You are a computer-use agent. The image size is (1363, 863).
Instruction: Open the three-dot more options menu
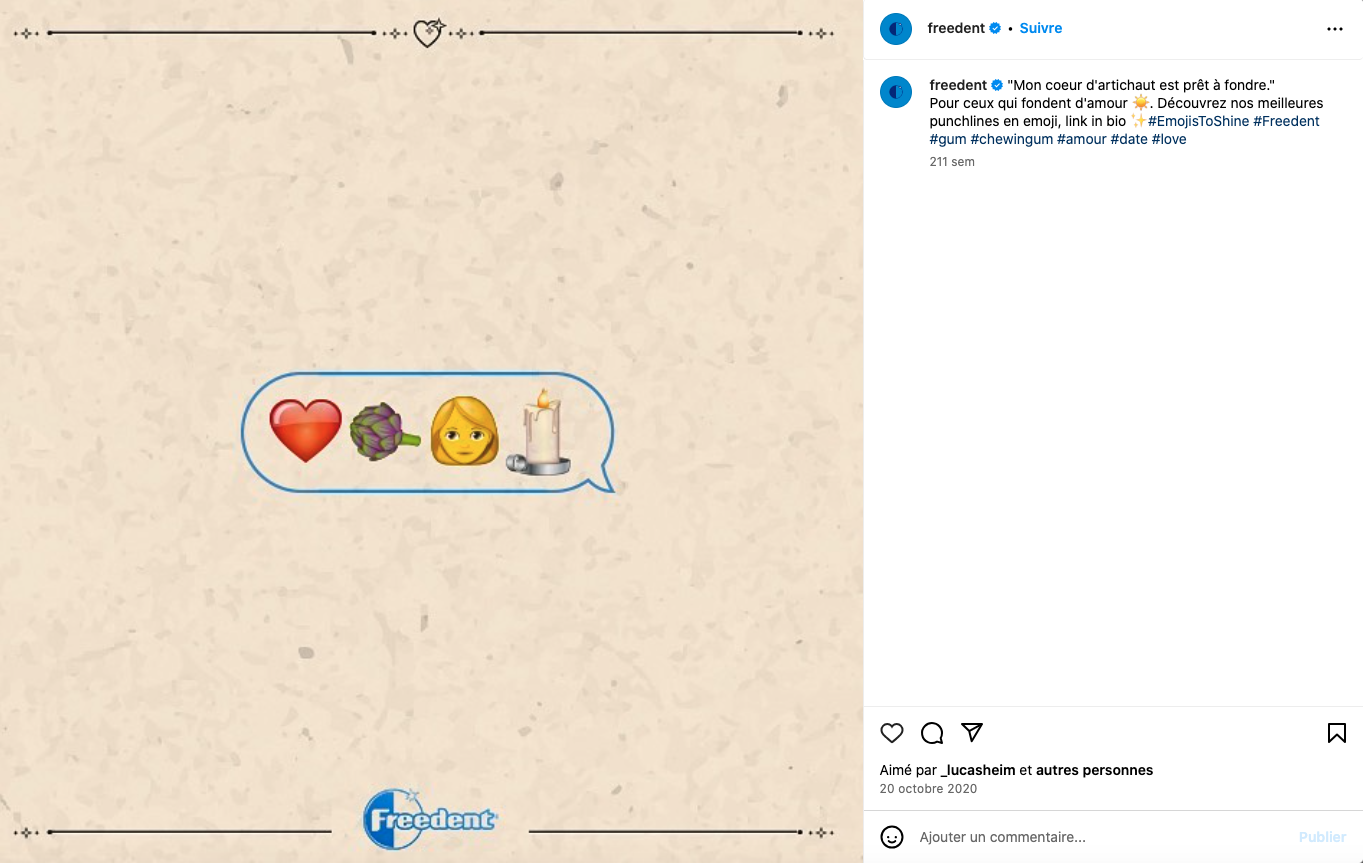(x=1335, y=29)
